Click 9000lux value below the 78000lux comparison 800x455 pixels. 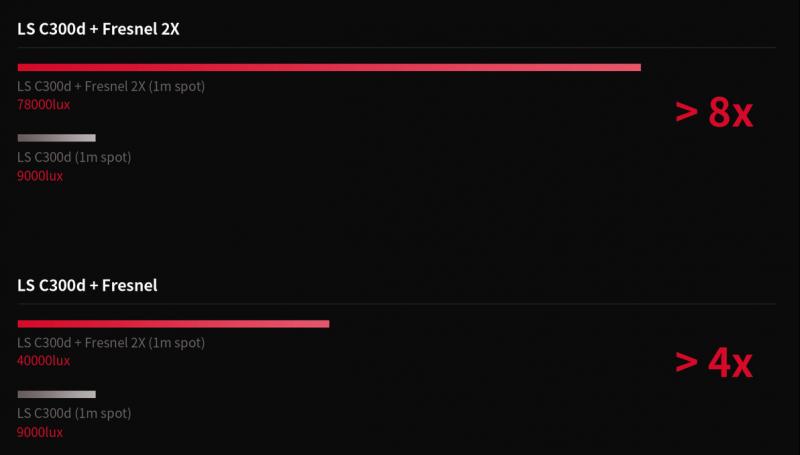(x=40, y=176)
